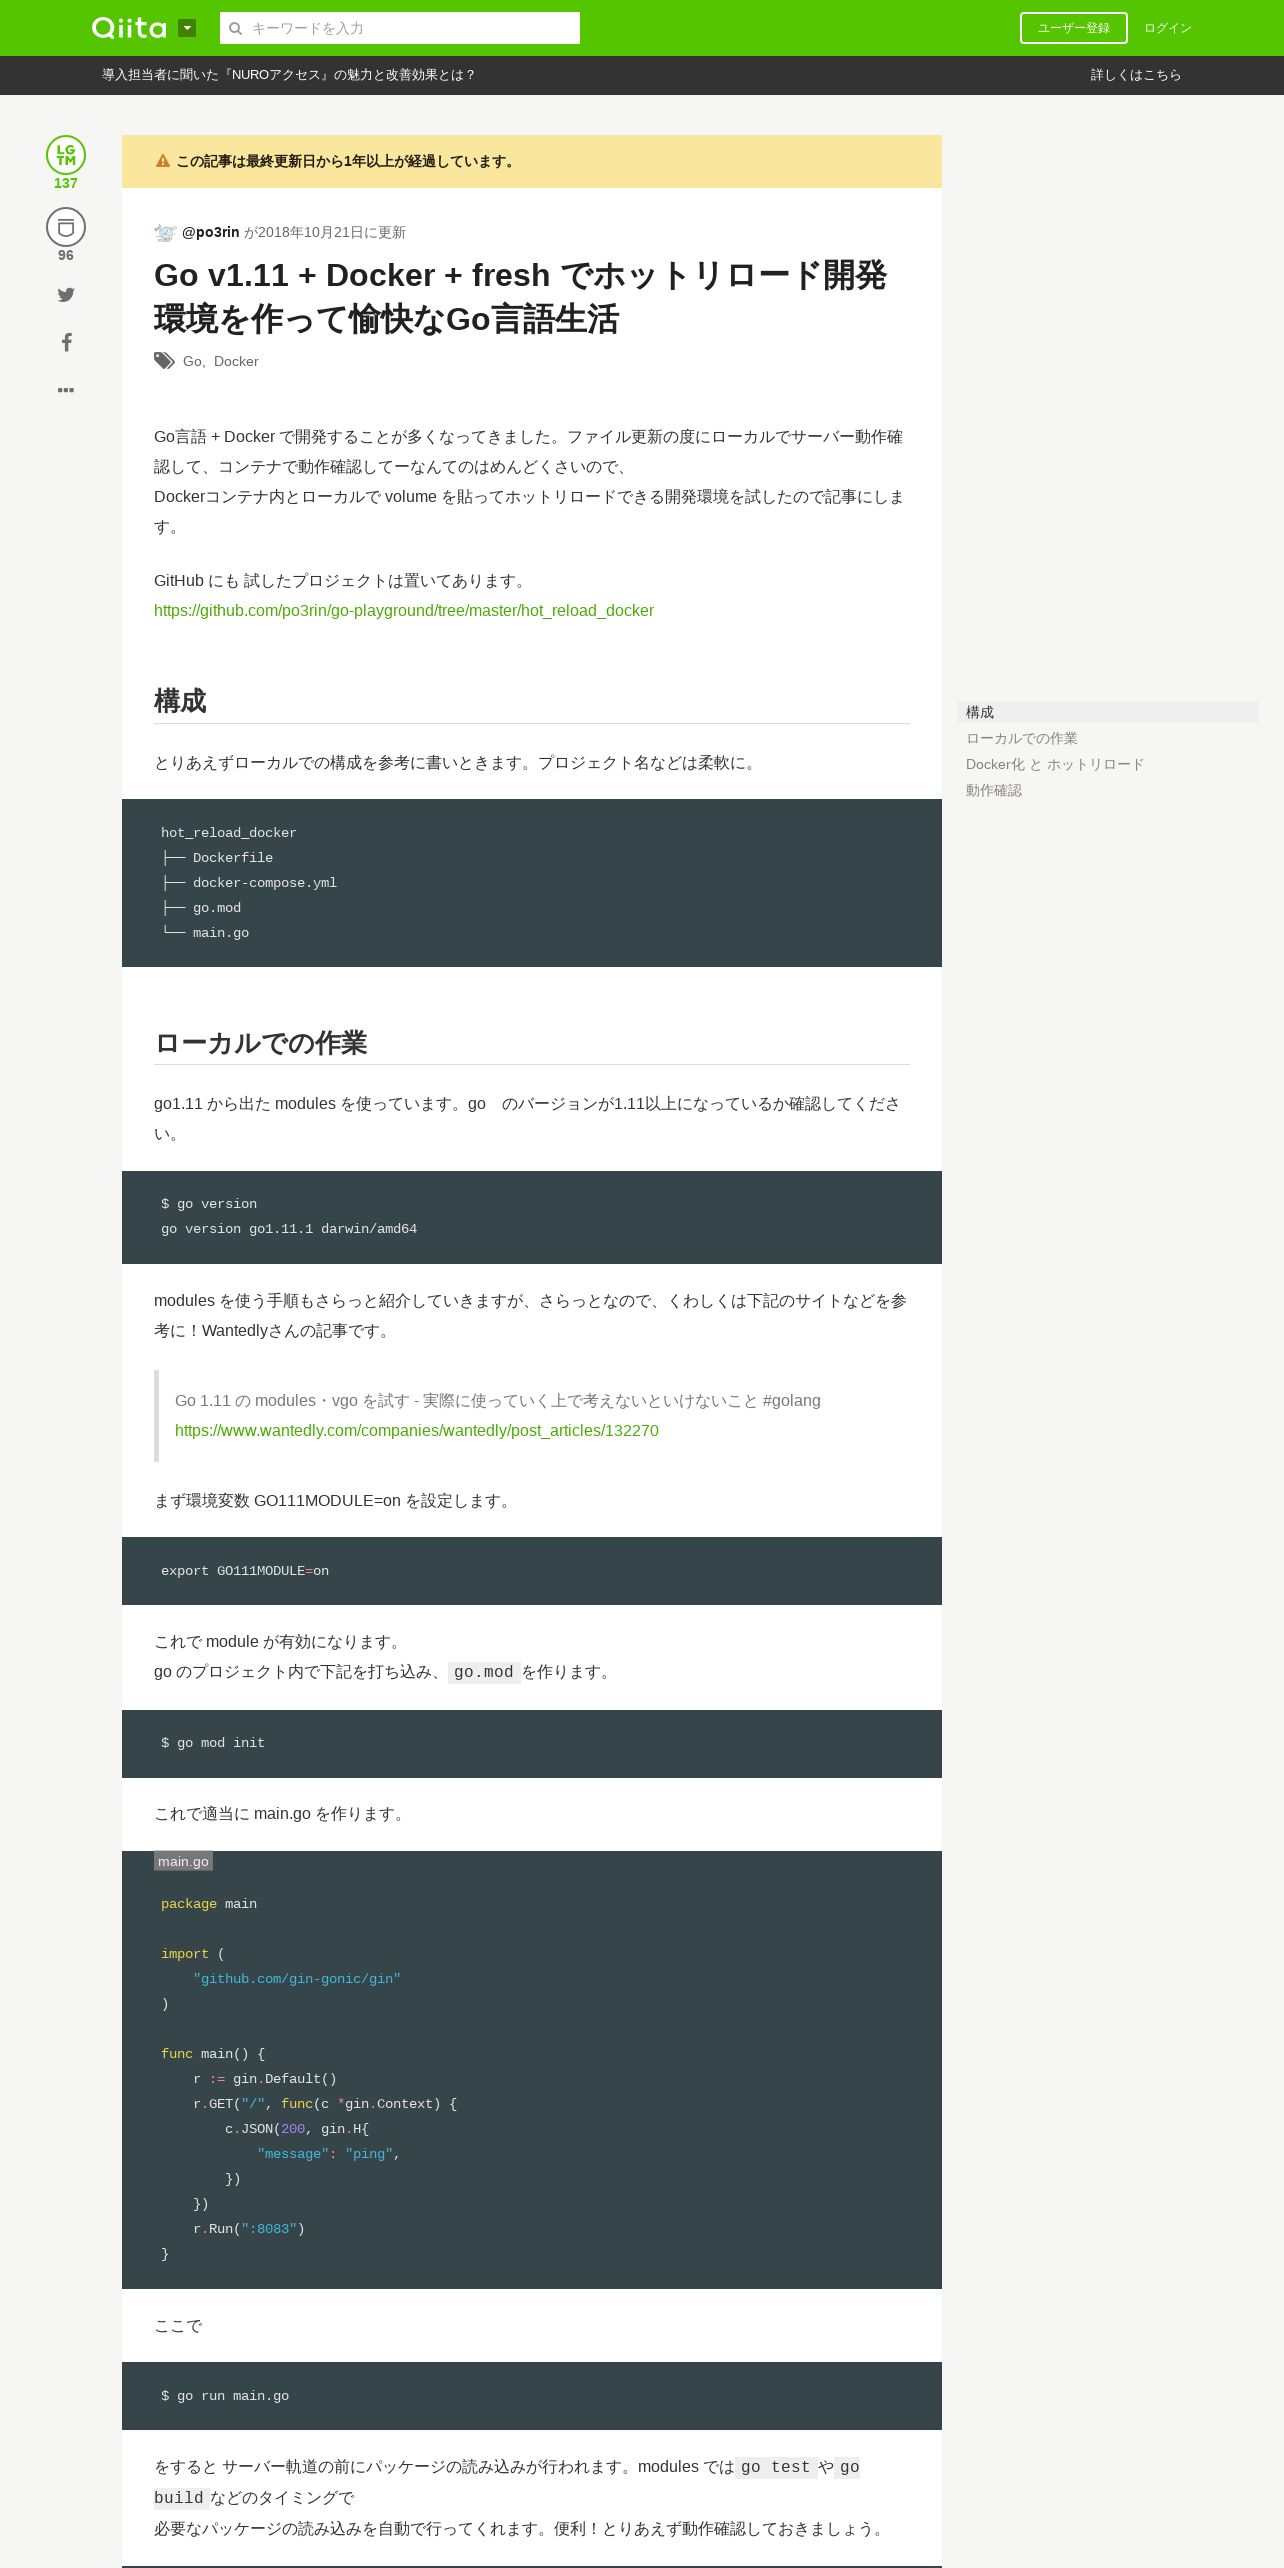
Task: Click the LGTM button icon
Action: coord(66,155)
